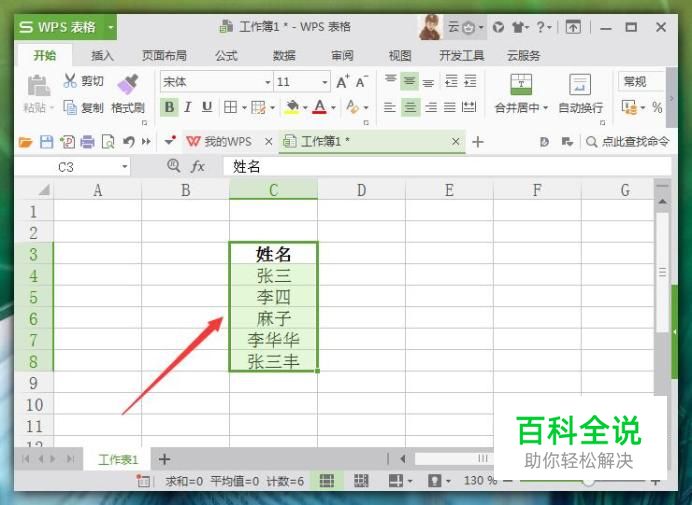Toggle Italic formatting
This screenshot has width=692, height=505.
pyautogui.click(x=188, y=107)
